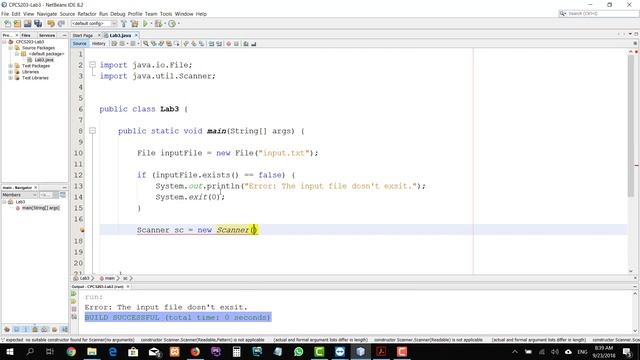640x360 pixels.
Task: Click the Profile Project toolbar icon
Action: point(172,24)
